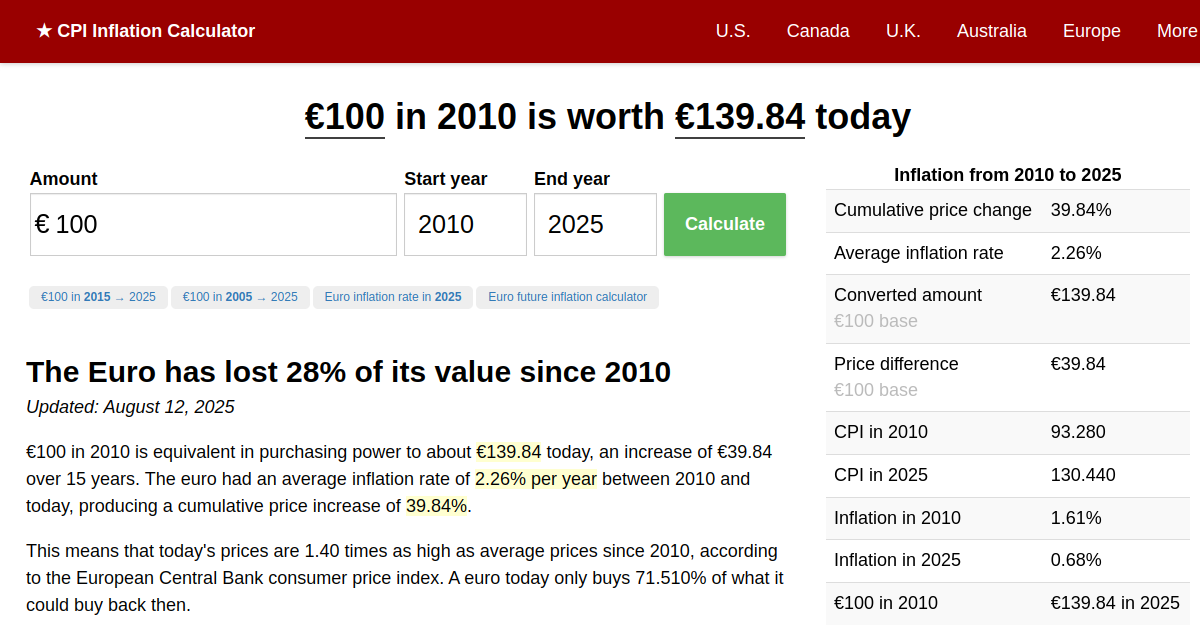Open the €100 in 2005 → 2025 link
This screenshot has height=630, width=1200.
[x=240, y=297]
